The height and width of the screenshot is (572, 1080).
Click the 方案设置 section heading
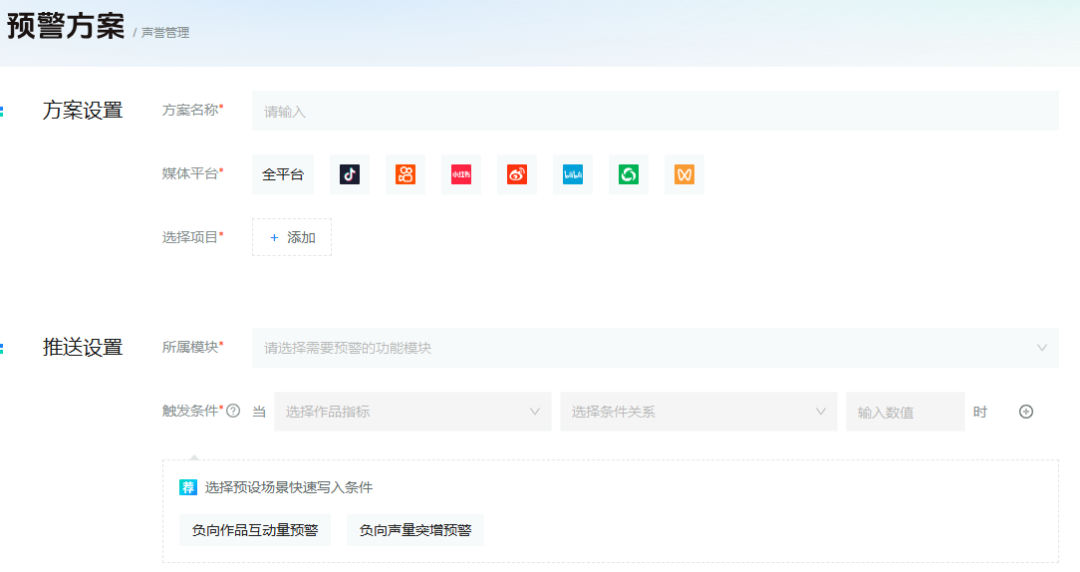pyautogui.click(x=83, y=110)
